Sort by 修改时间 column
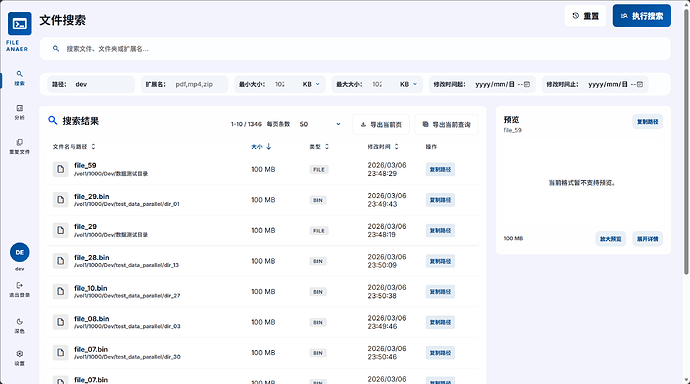 pyautogui.click(x=383, y=146)
